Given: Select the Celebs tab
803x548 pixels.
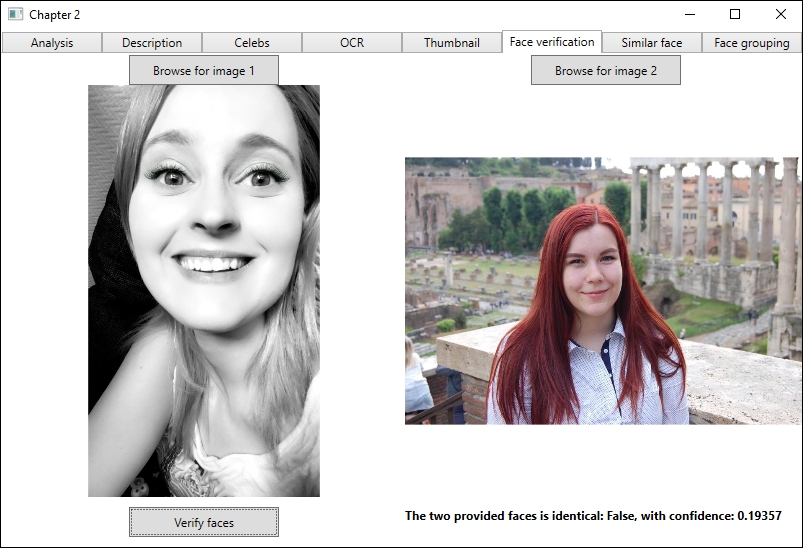Looking at the screenshot, I should click(x=252, y=43).
